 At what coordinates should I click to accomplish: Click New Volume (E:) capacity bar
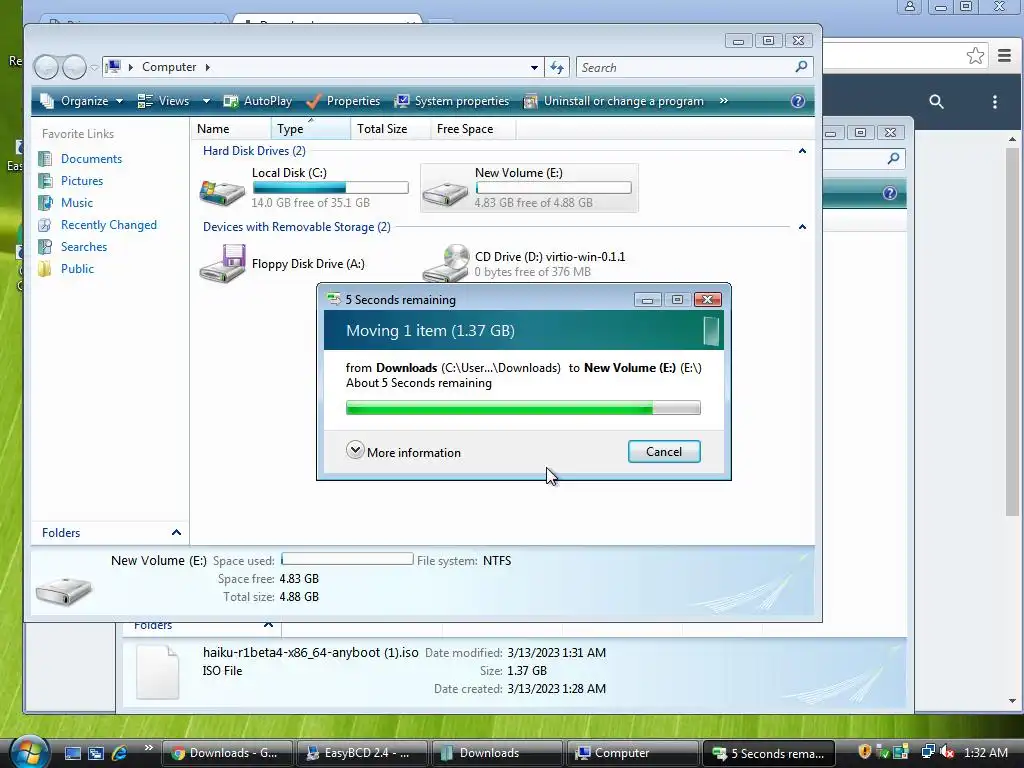tap(554, 188)
